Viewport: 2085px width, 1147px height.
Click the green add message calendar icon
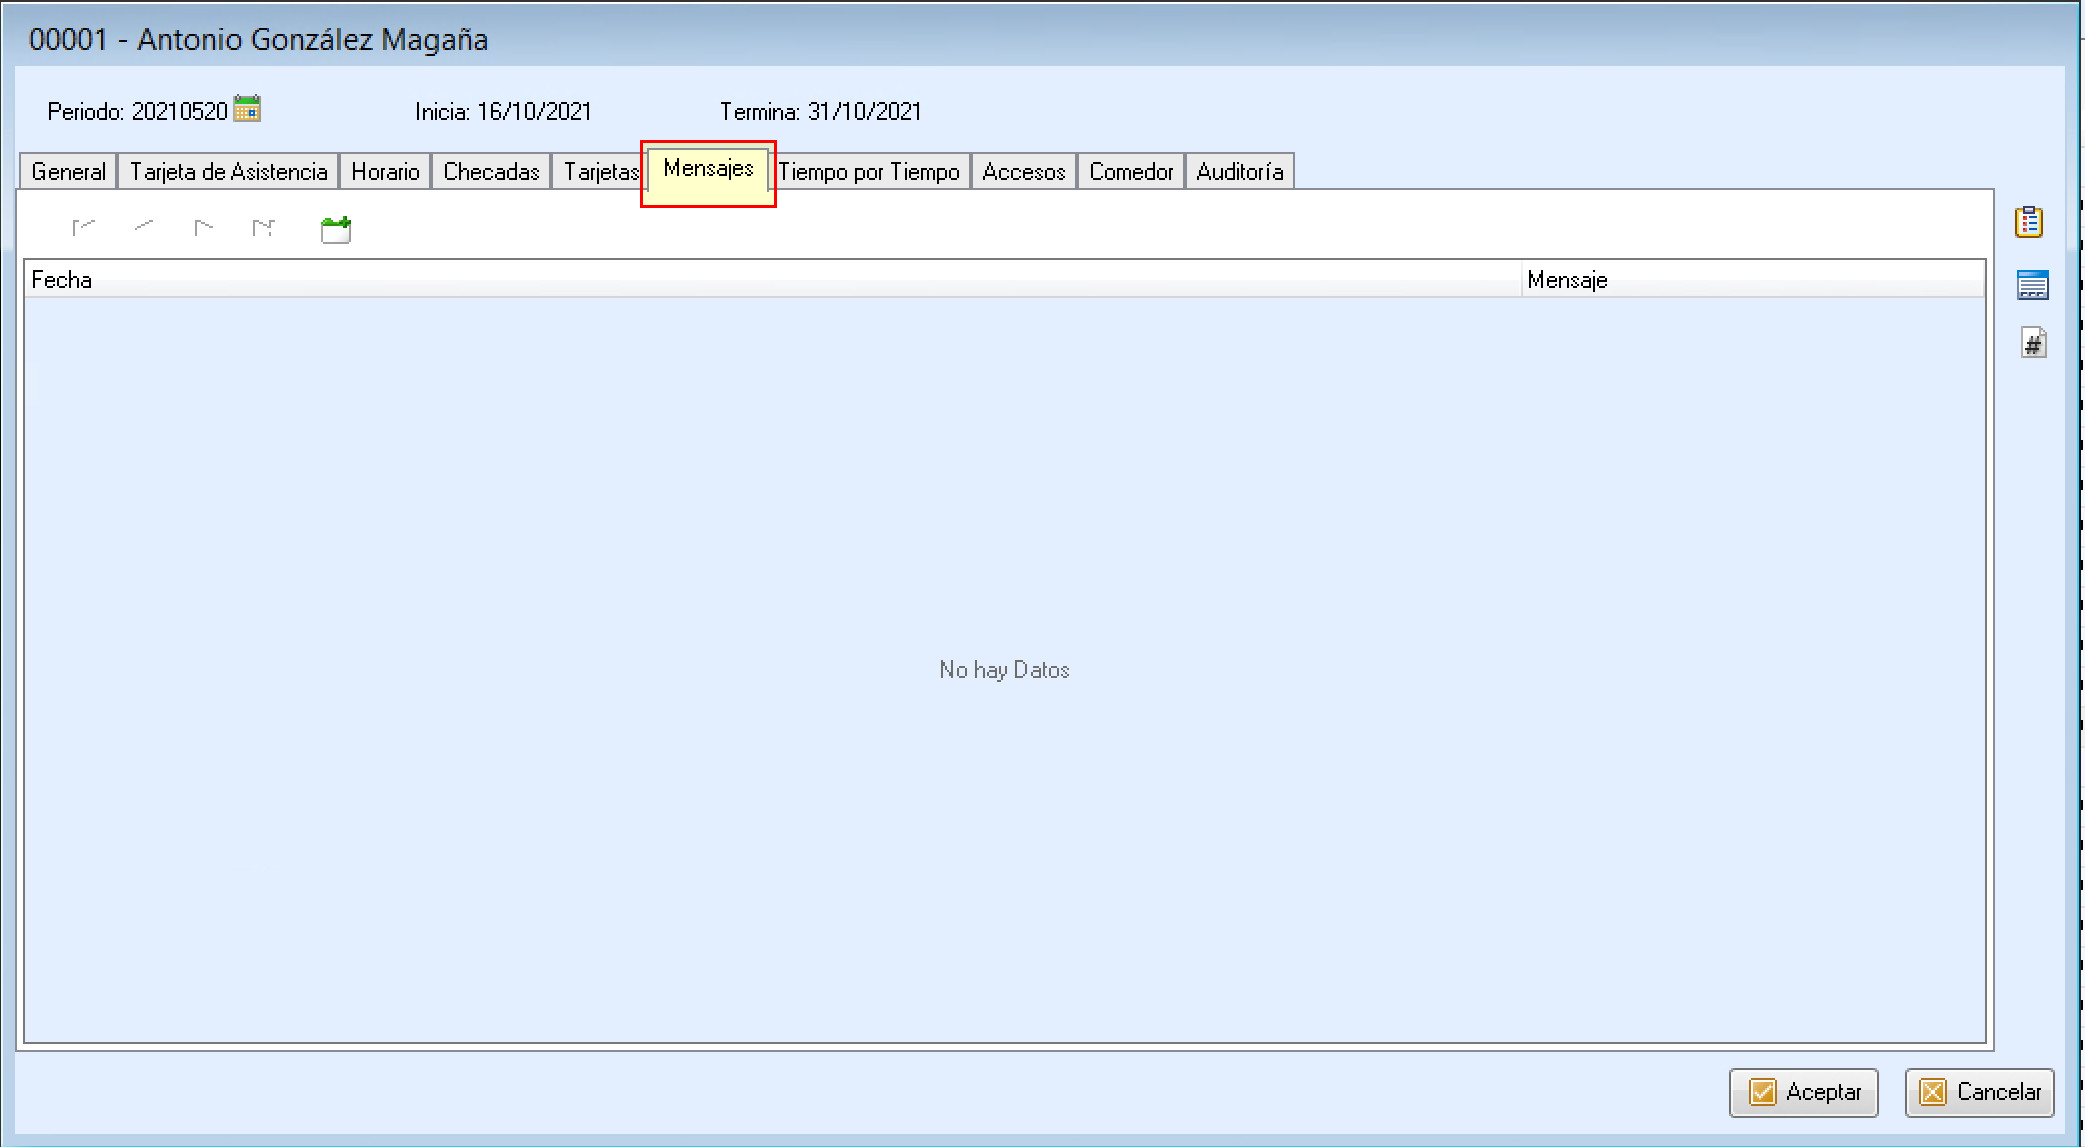click(336, 229)
